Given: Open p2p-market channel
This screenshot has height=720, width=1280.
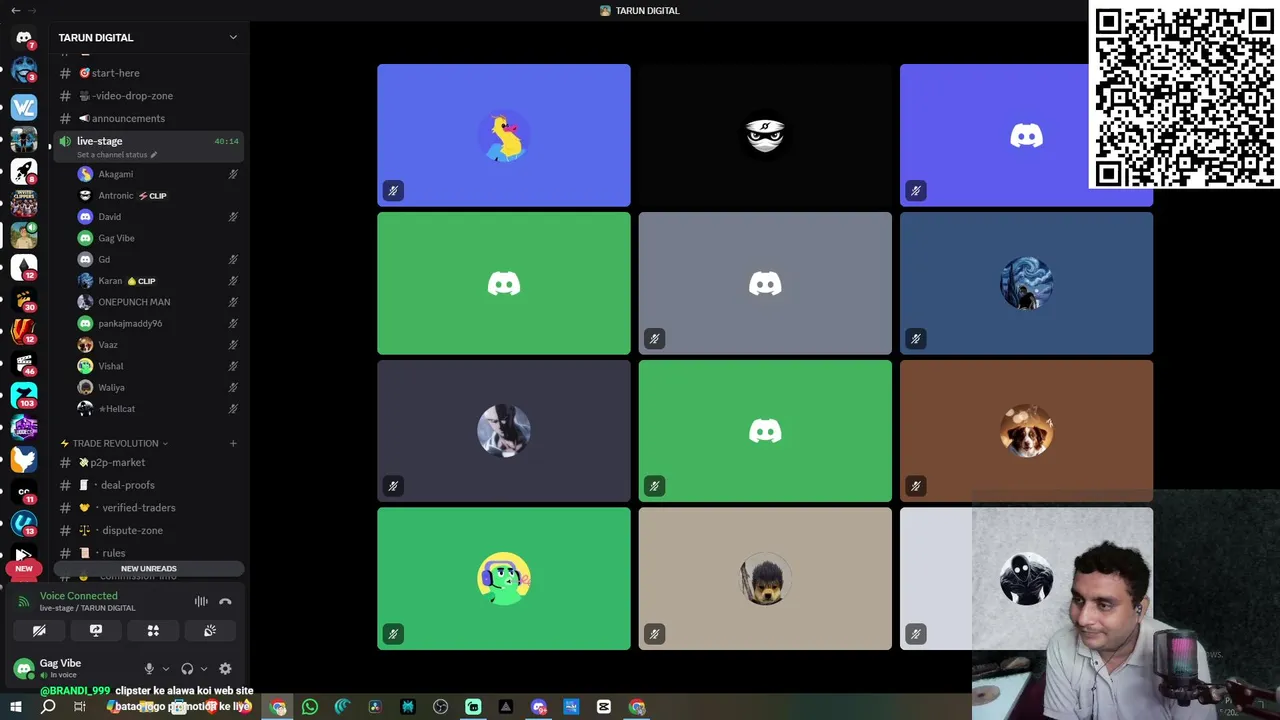Looking at the screenshot, I should pos(148,463).
